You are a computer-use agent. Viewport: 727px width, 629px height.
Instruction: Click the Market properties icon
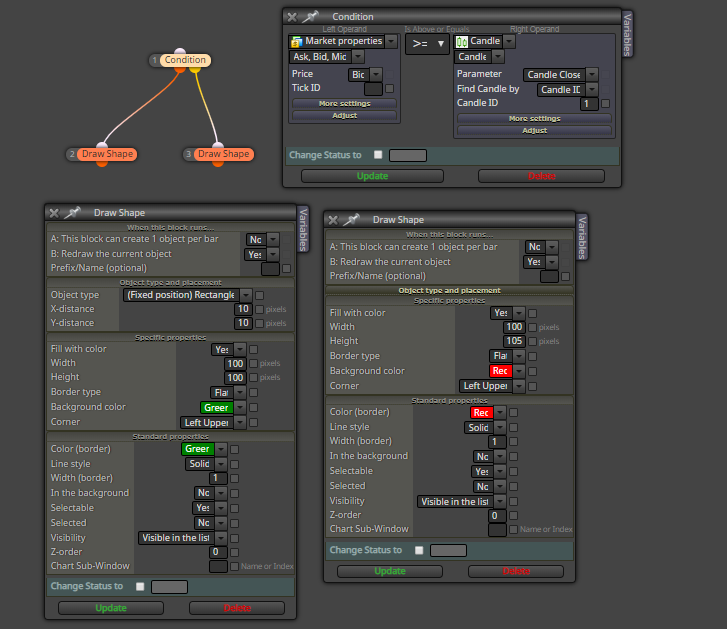click(296, 42)
